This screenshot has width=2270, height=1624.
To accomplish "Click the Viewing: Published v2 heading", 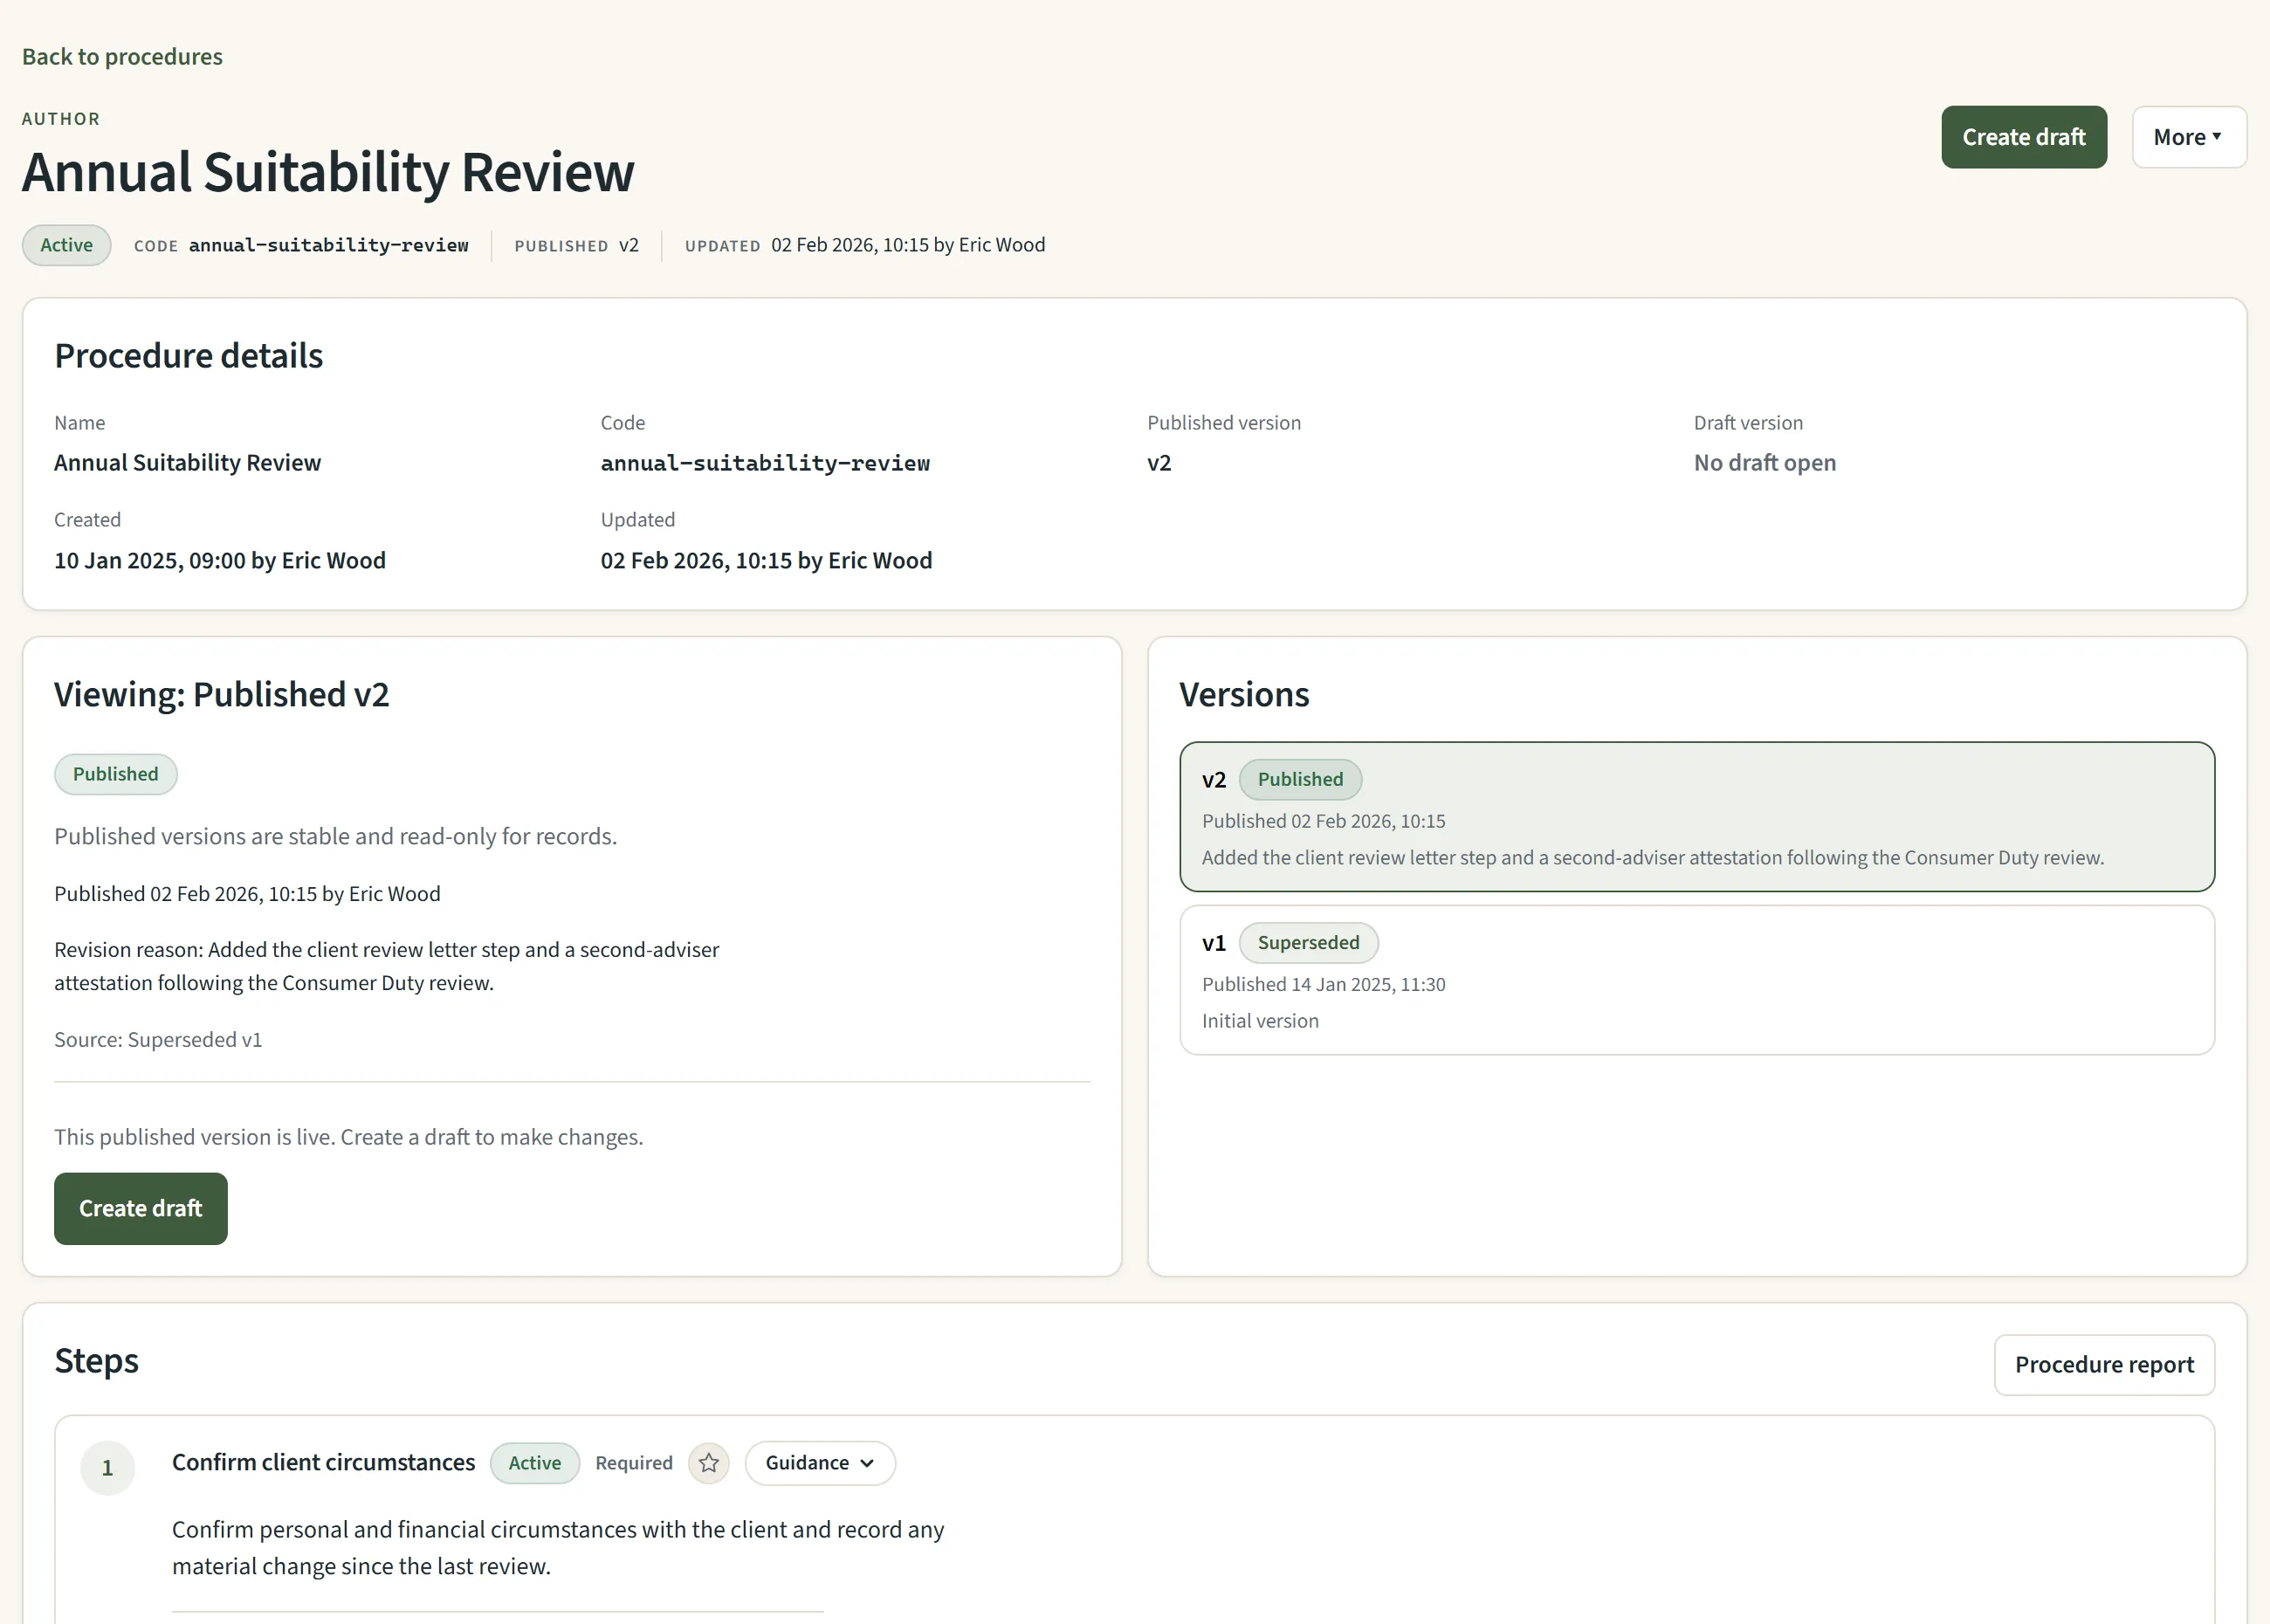I will click(221, 695).
